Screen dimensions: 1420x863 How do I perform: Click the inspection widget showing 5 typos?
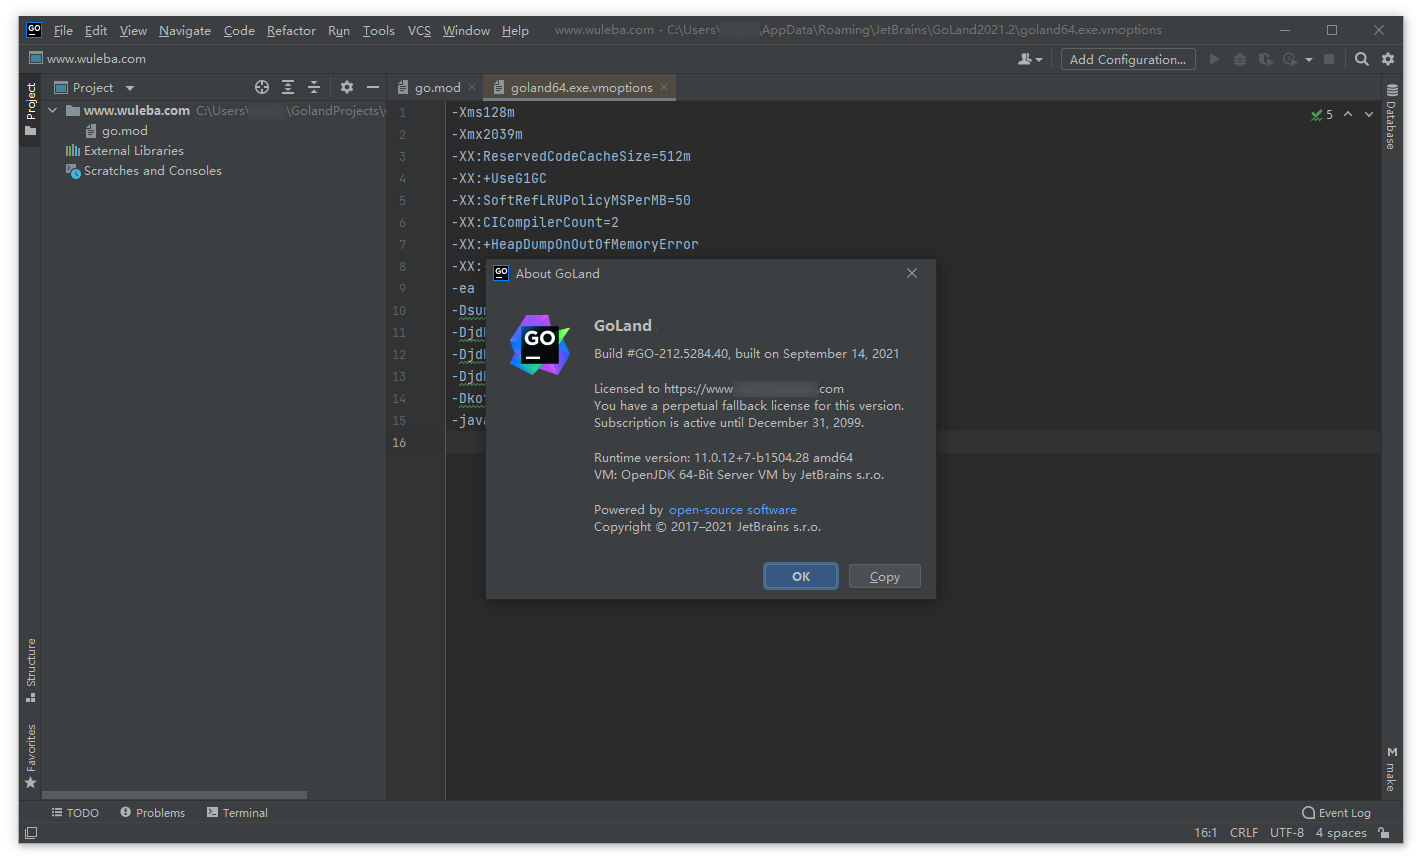[x=1322, y=115]
